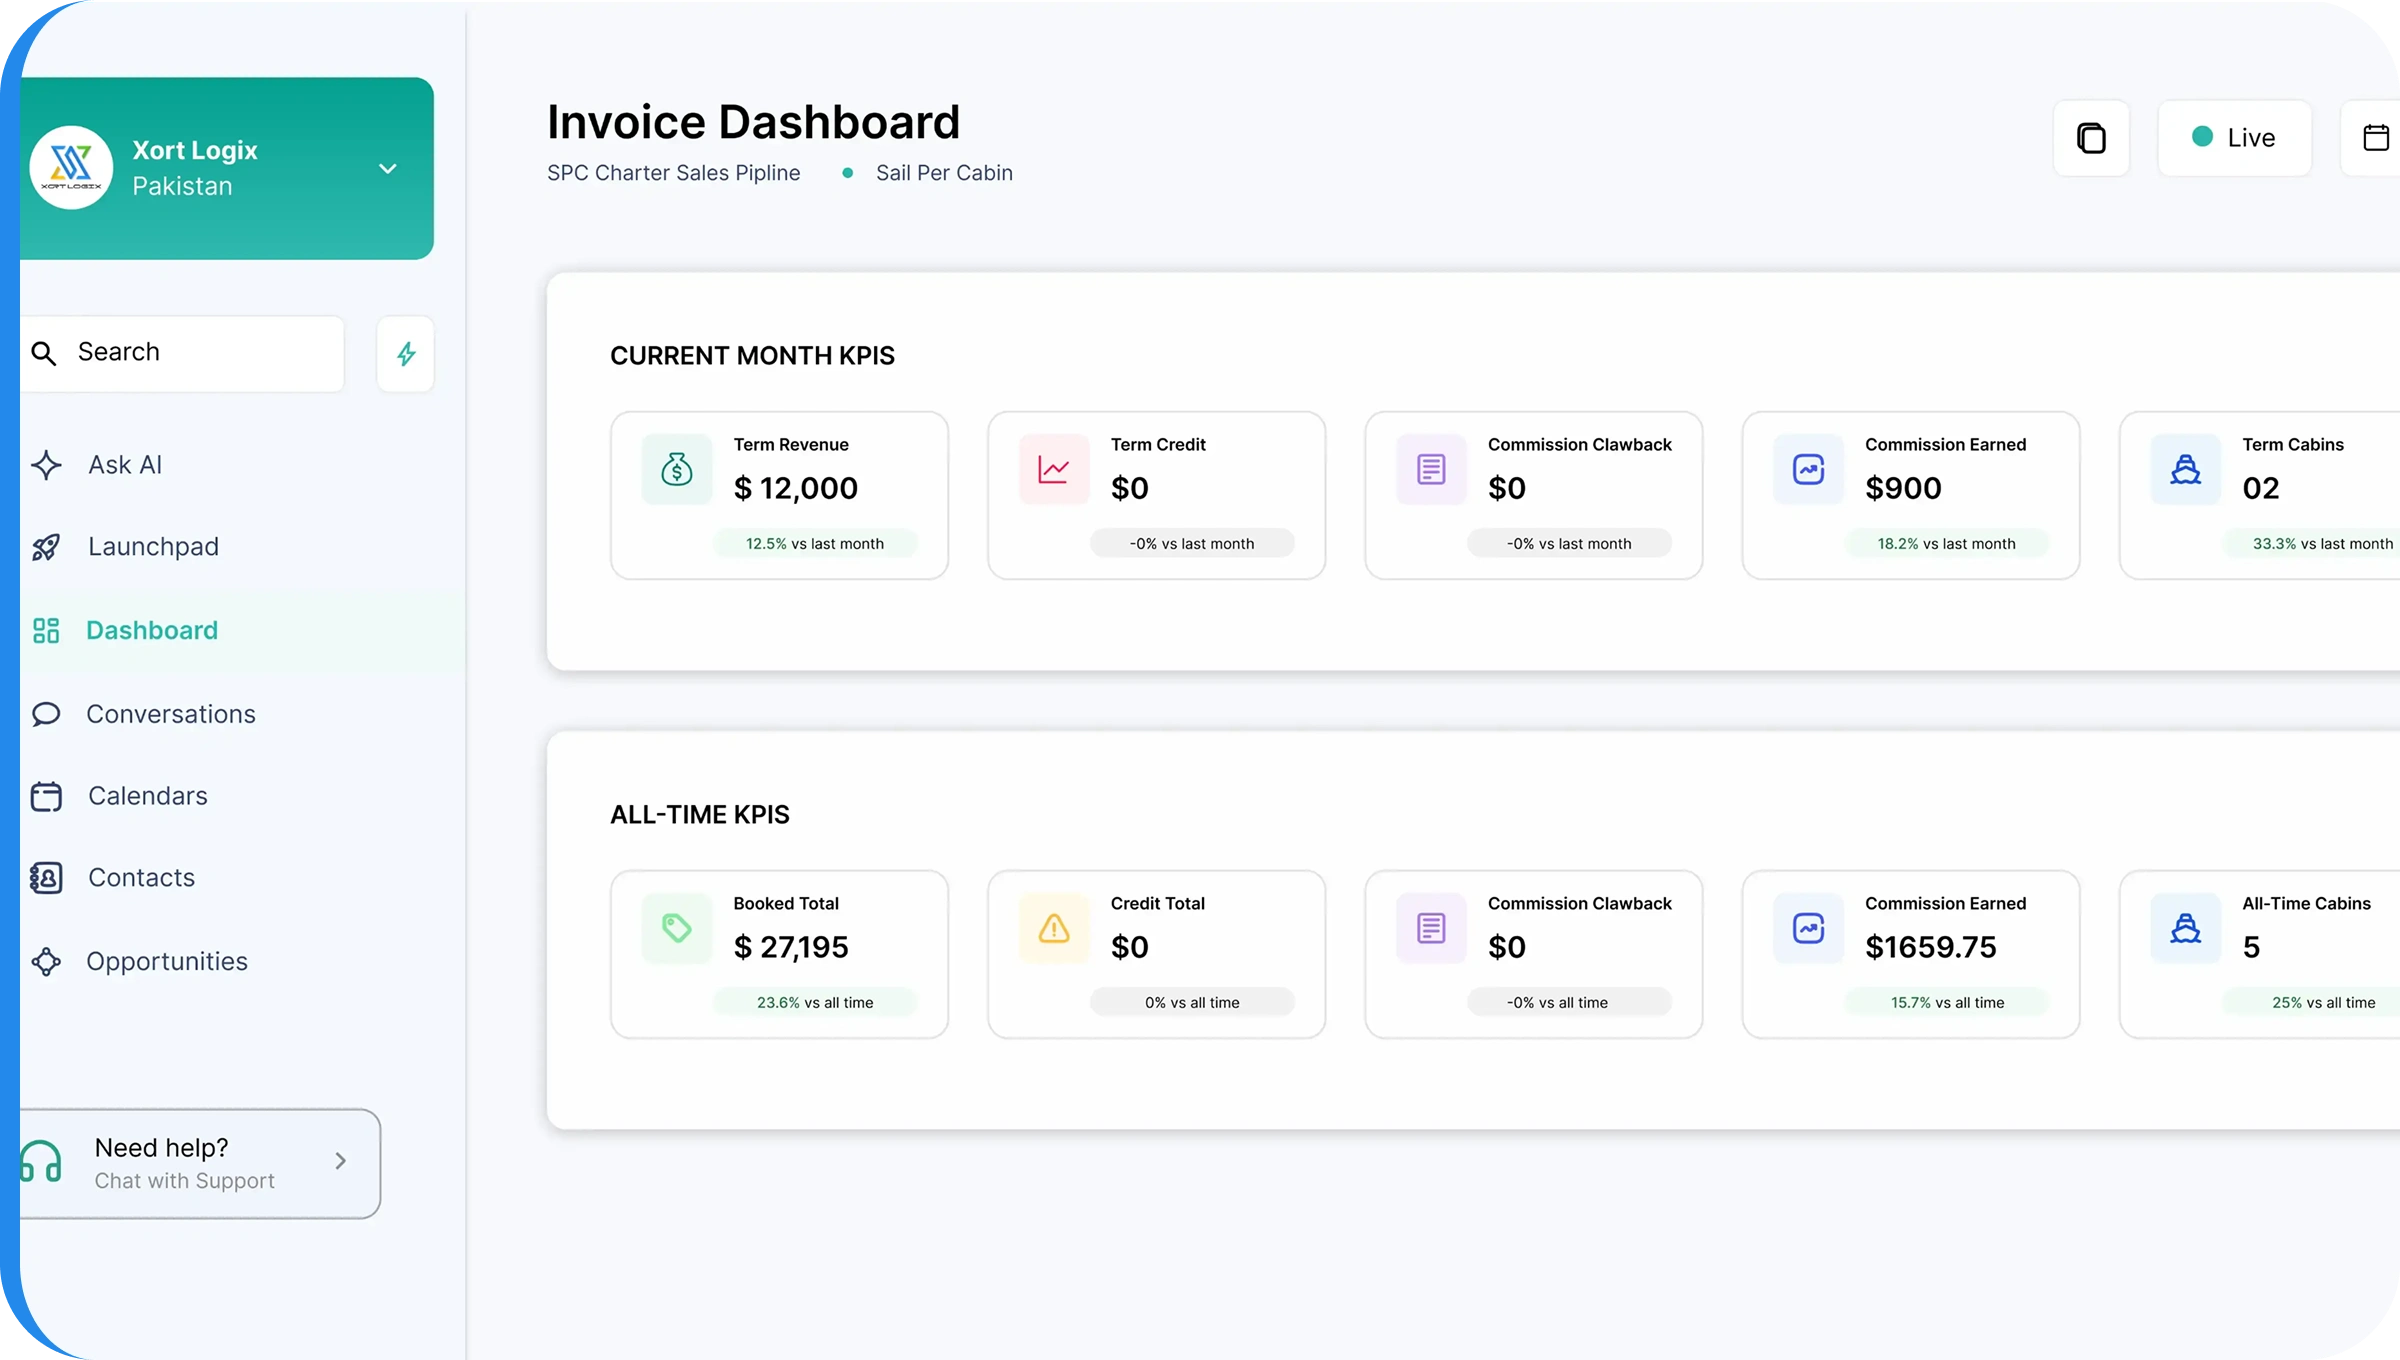Click the Calendars sidebar icon

(x=46, y=796)
